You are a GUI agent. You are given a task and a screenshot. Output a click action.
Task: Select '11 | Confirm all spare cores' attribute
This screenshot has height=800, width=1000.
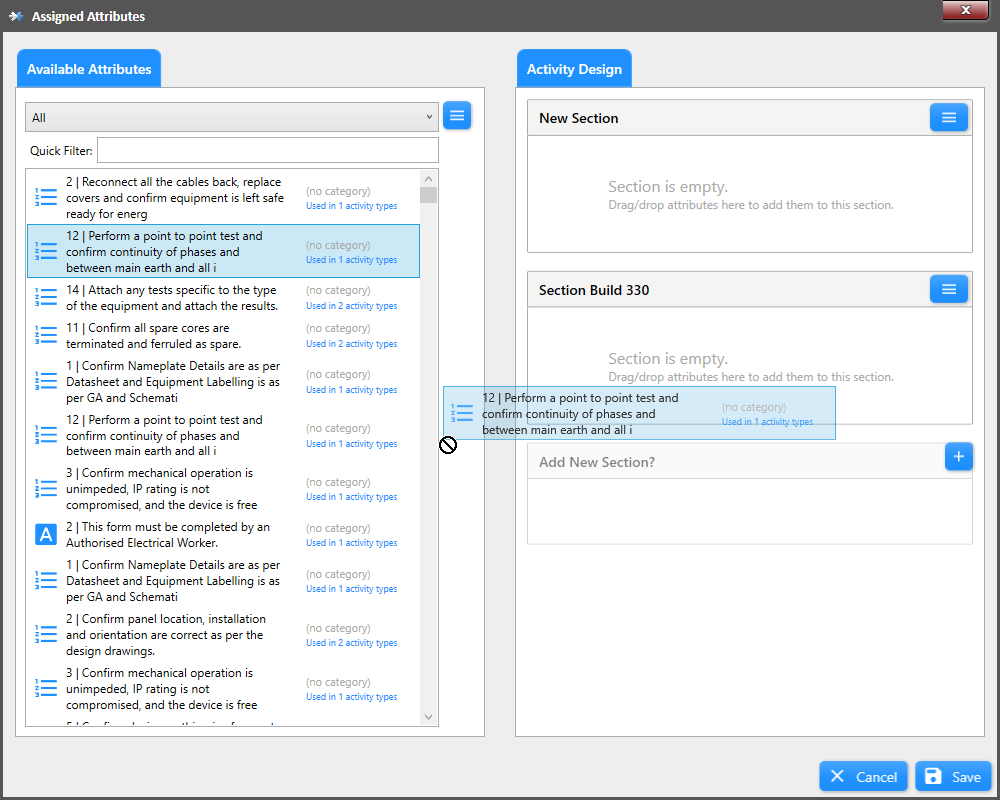pyautogui.click(x=223, y=336)
